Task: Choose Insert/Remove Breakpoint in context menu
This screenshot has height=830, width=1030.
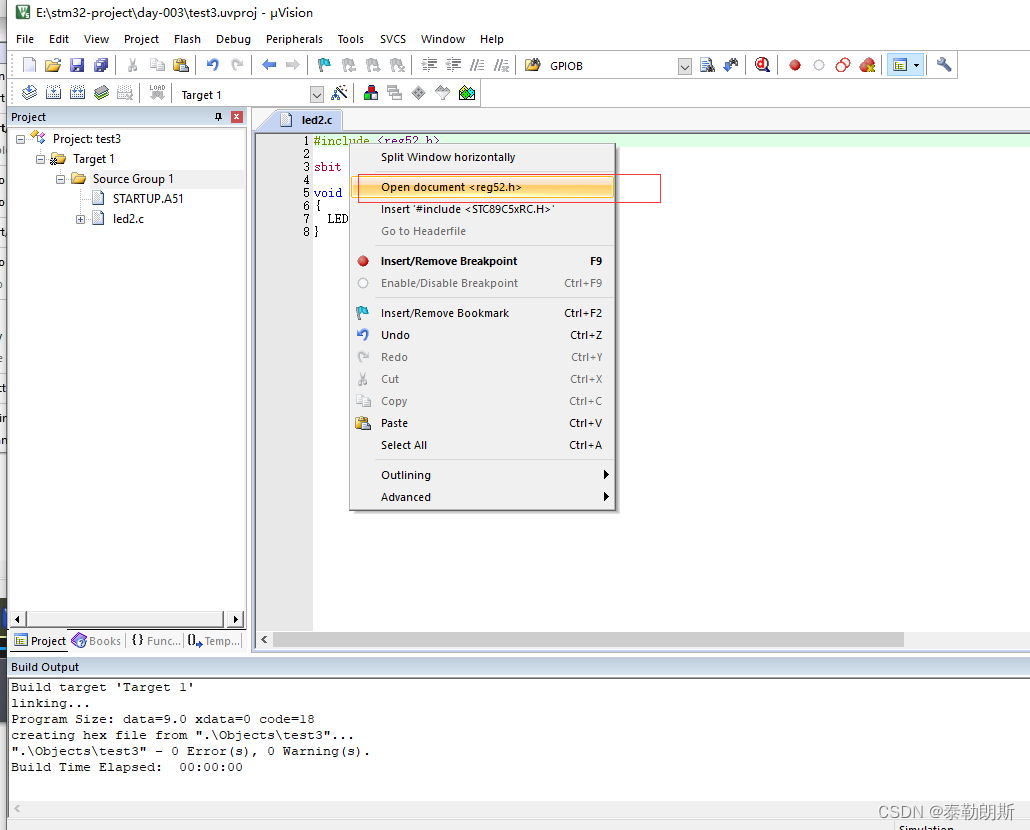Action: [483, 261]
